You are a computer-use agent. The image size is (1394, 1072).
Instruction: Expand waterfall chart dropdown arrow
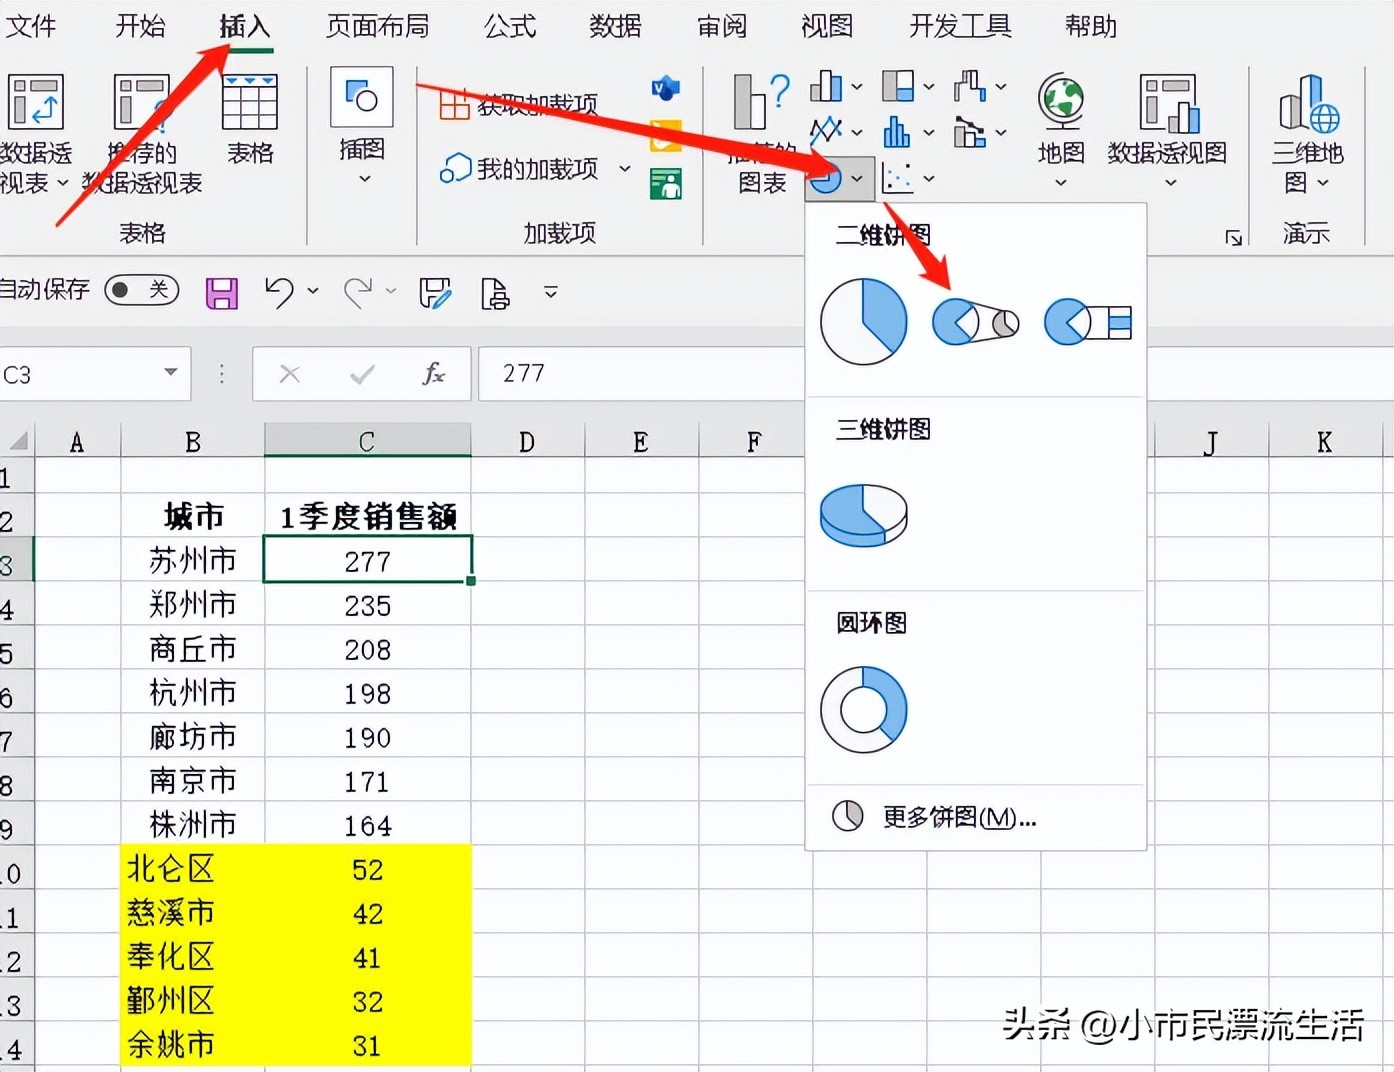(1001, 87)
